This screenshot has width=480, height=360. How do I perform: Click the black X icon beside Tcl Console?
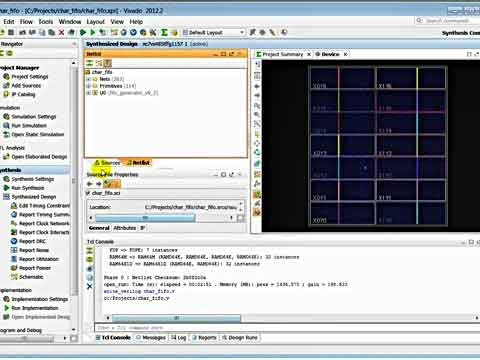pos(90,286)
